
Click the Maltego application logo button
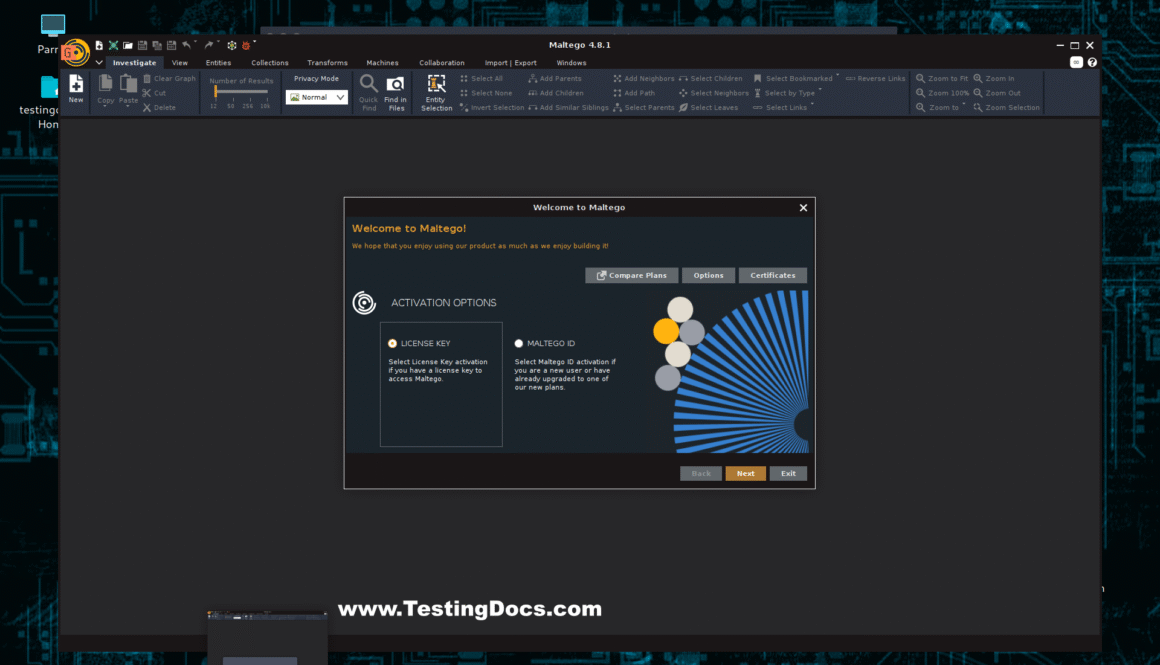tap(77, 52)
